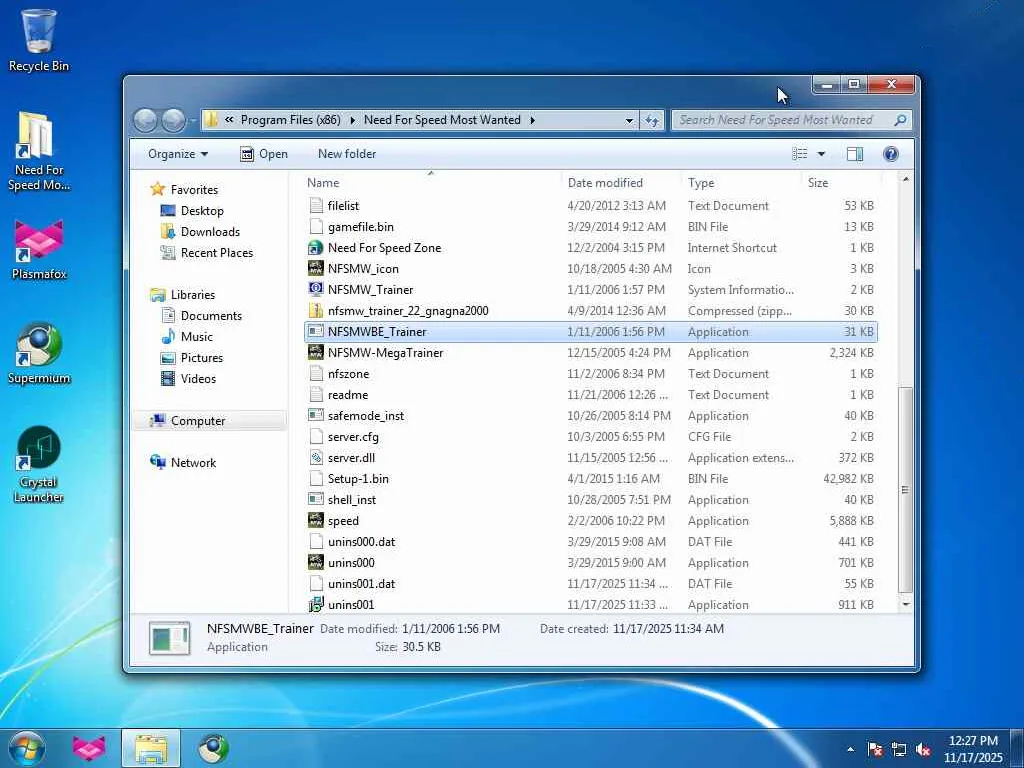Click the NFSMWBE_Trainer details pane thumbnail
Screen dimensions: 1024x768
[x=169, y=638]
